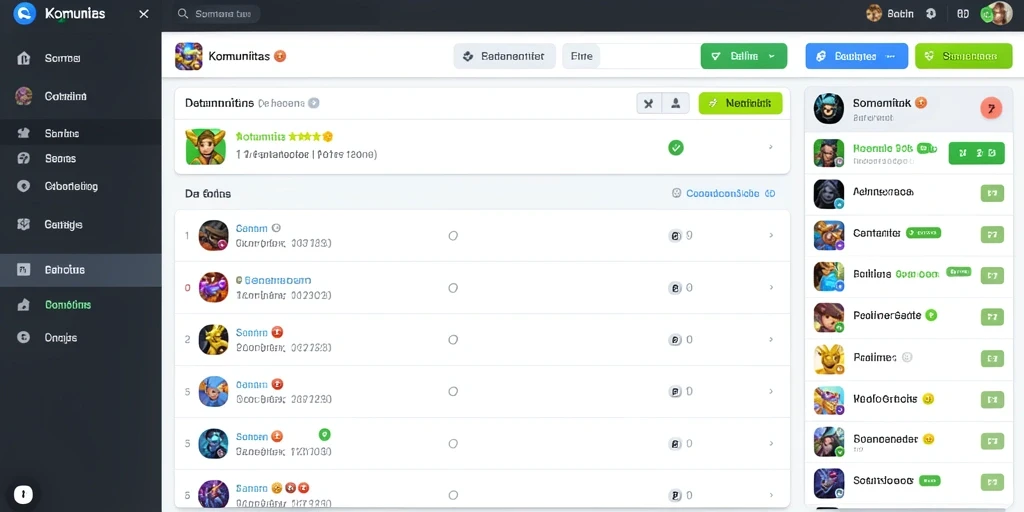The image size is (1024, 512).
Task: Click coin icon in cowboy avatar row
Action: pos(675,236)
